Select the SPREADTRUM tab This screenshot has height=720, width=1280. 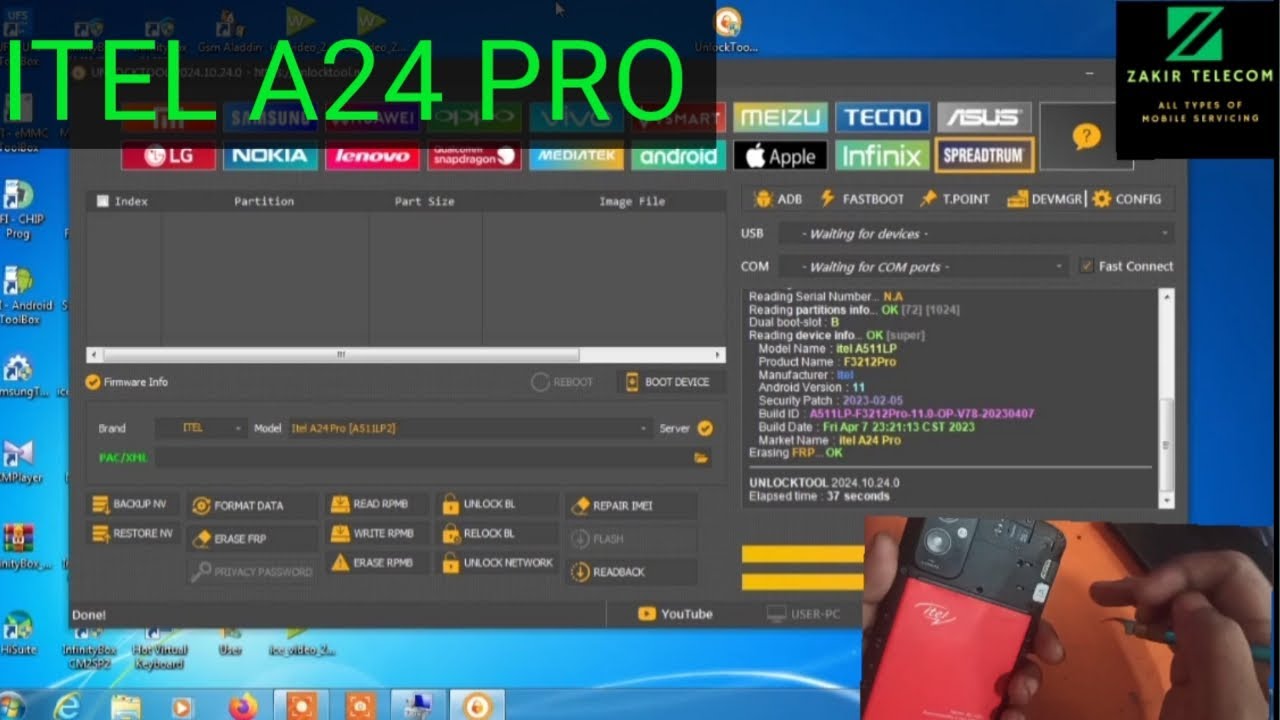[x=984, y=155]
